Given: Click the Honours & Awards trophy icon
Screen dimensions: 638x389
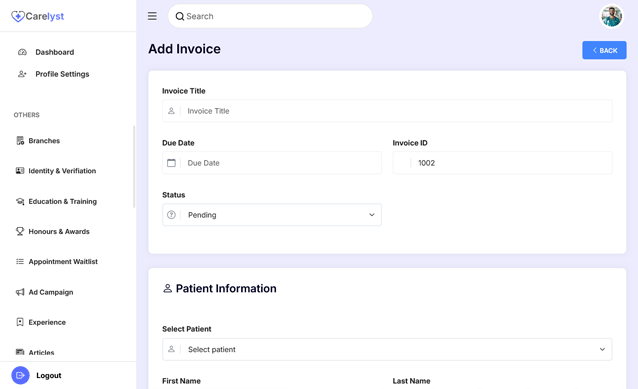Looking at the screenshot, I should (20, 232).
